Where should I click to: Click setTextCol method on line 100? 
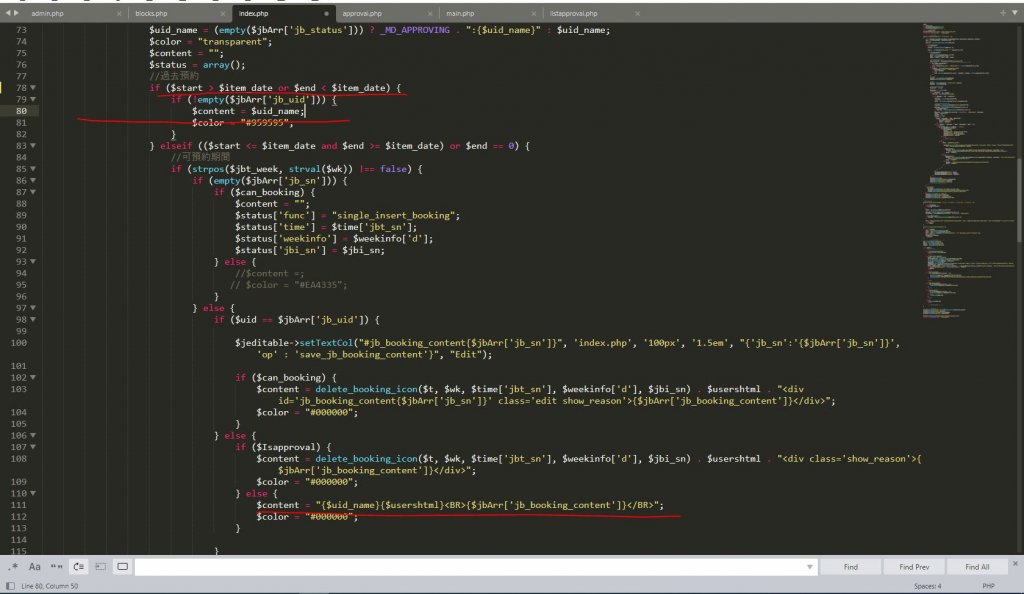[326, 343]
